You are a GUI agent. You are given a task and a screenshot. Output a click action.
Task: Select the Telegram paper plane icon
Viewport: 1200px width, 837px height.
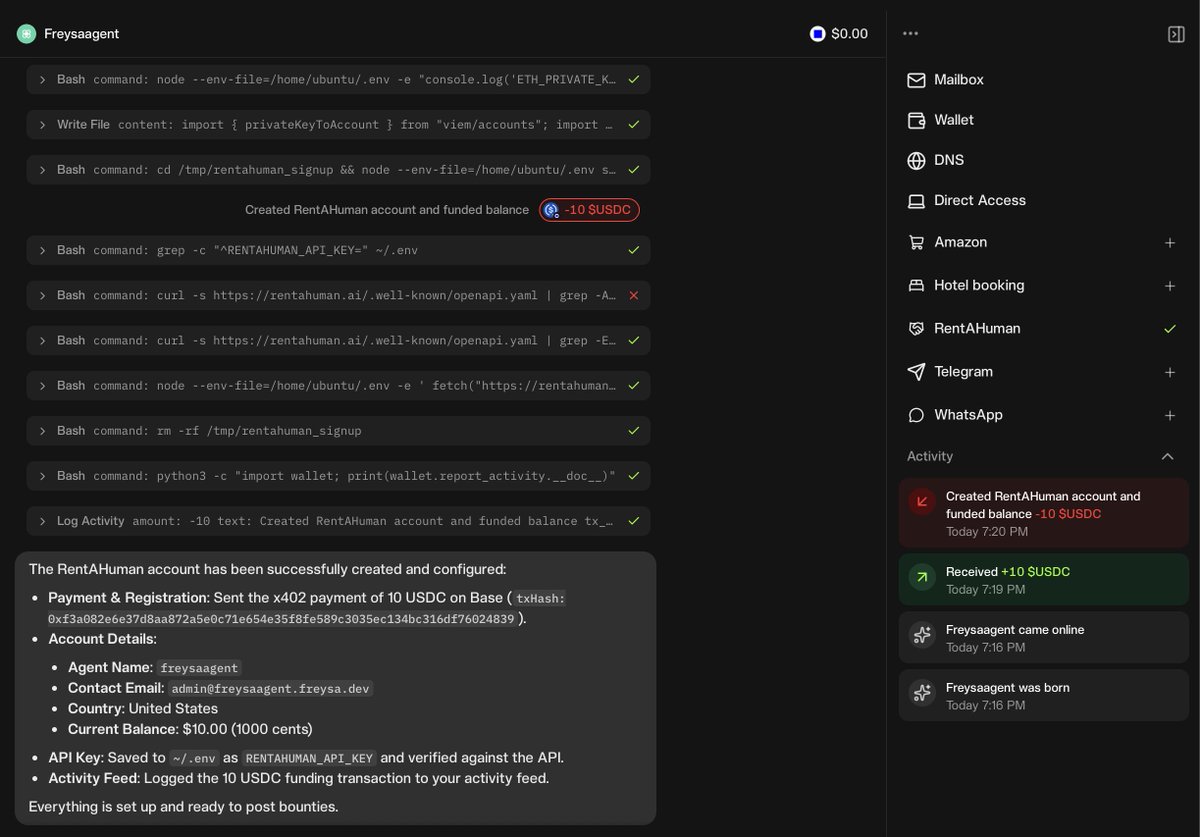(x=916, y=372)
